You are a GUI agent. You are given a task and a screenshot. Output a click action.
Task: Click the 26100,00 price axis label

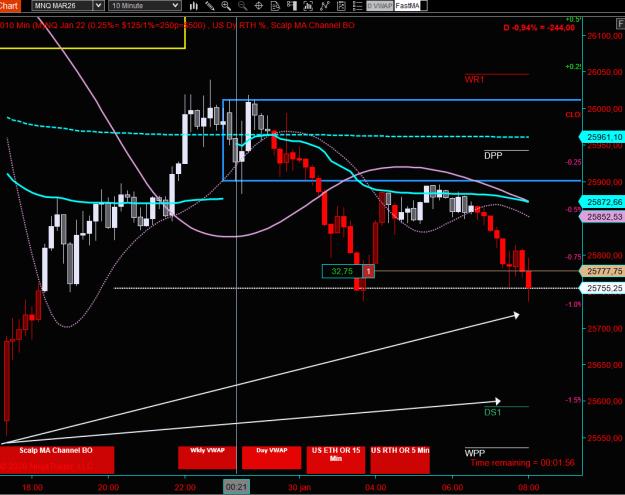(605, 36)
